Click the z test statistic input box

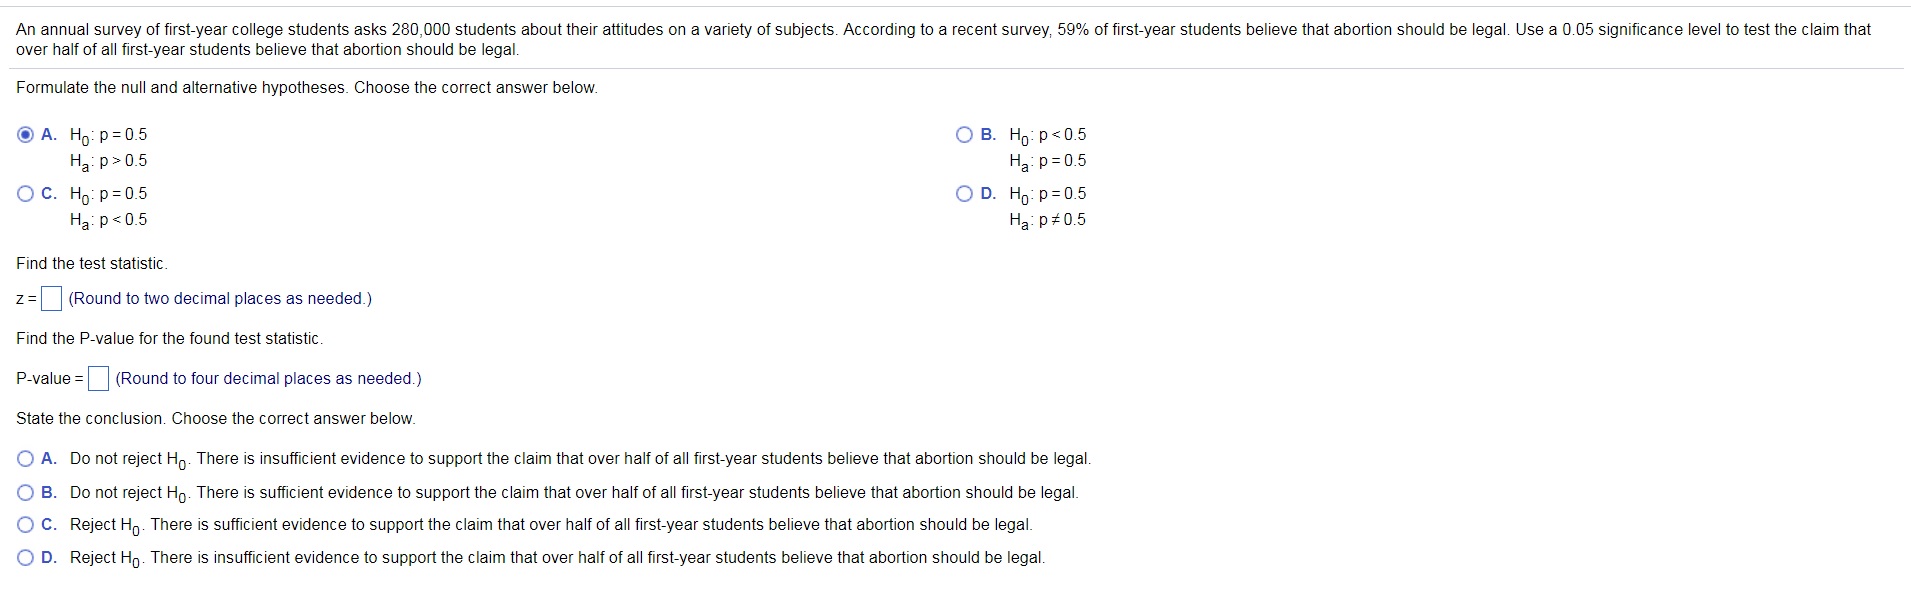point(52,299)
